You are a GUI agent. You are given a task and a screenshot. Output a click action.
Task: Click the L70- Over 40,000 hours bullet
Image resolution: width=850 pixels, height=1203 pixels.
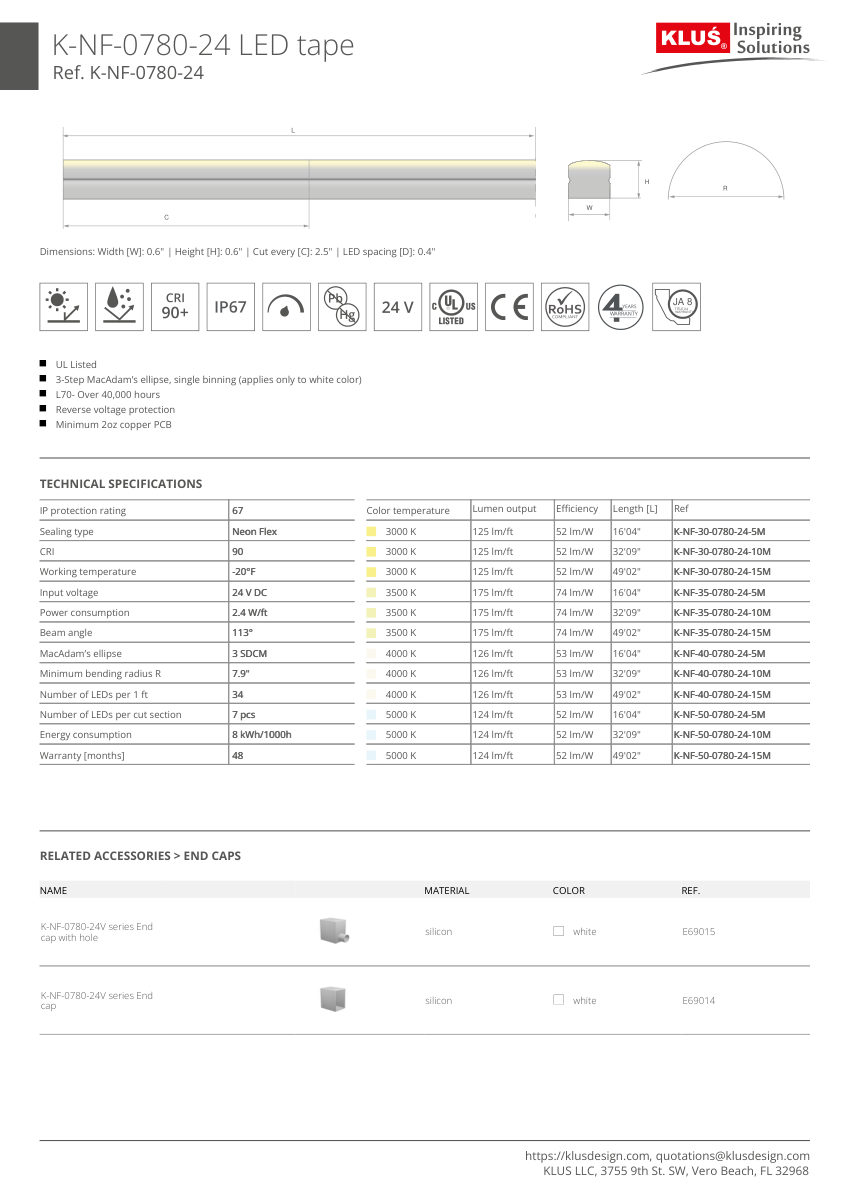107,395
